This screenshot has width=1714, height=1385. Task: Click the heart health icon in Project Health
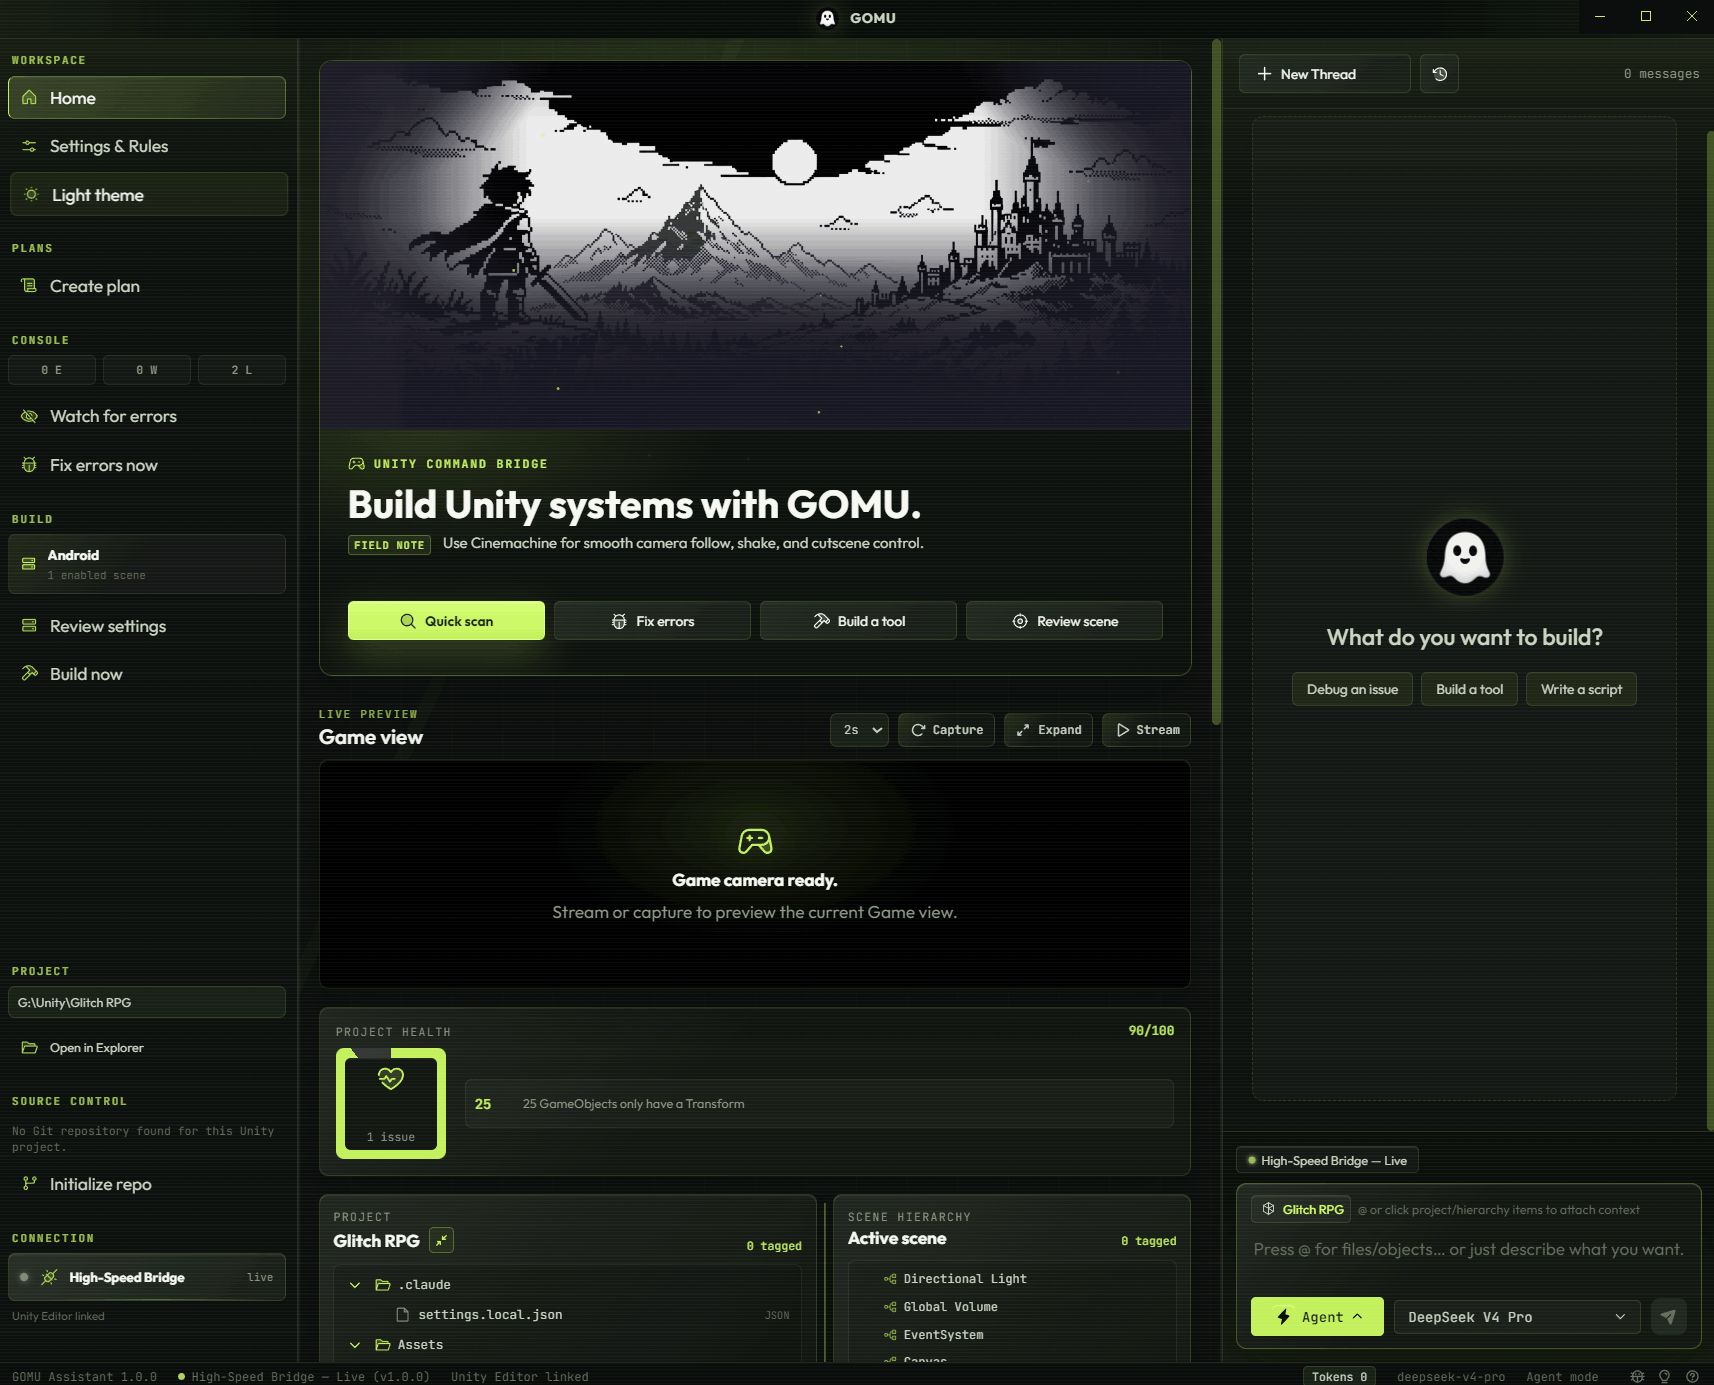tap(391, 1078)
